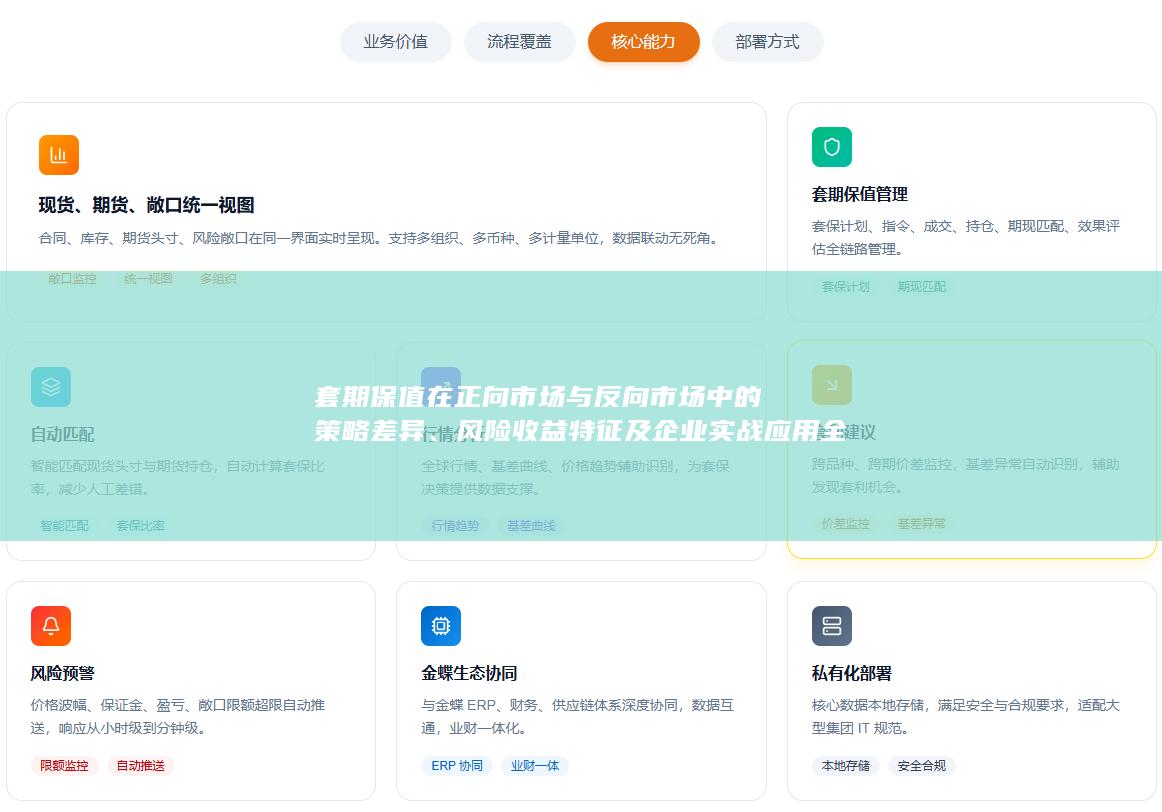The width and height of the screenshot is (1162, 812).
Task: Click the 智能匹配 tag
Action: click(64, 526)
